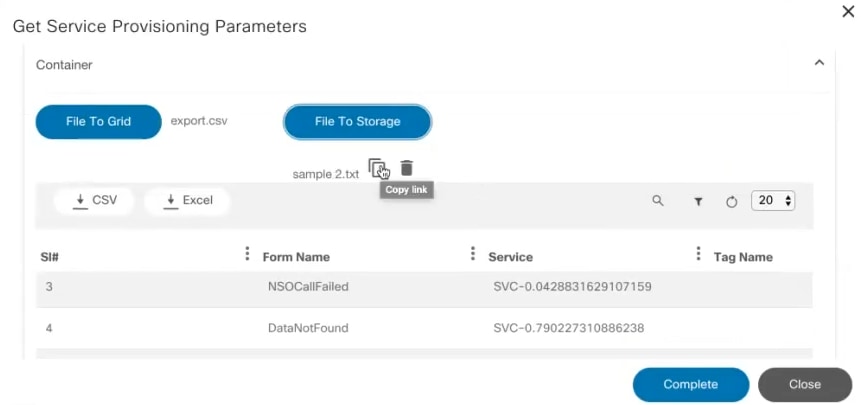862x405 pixels.
Task: Open the Sl# column options menu
Action: [247, 255]
